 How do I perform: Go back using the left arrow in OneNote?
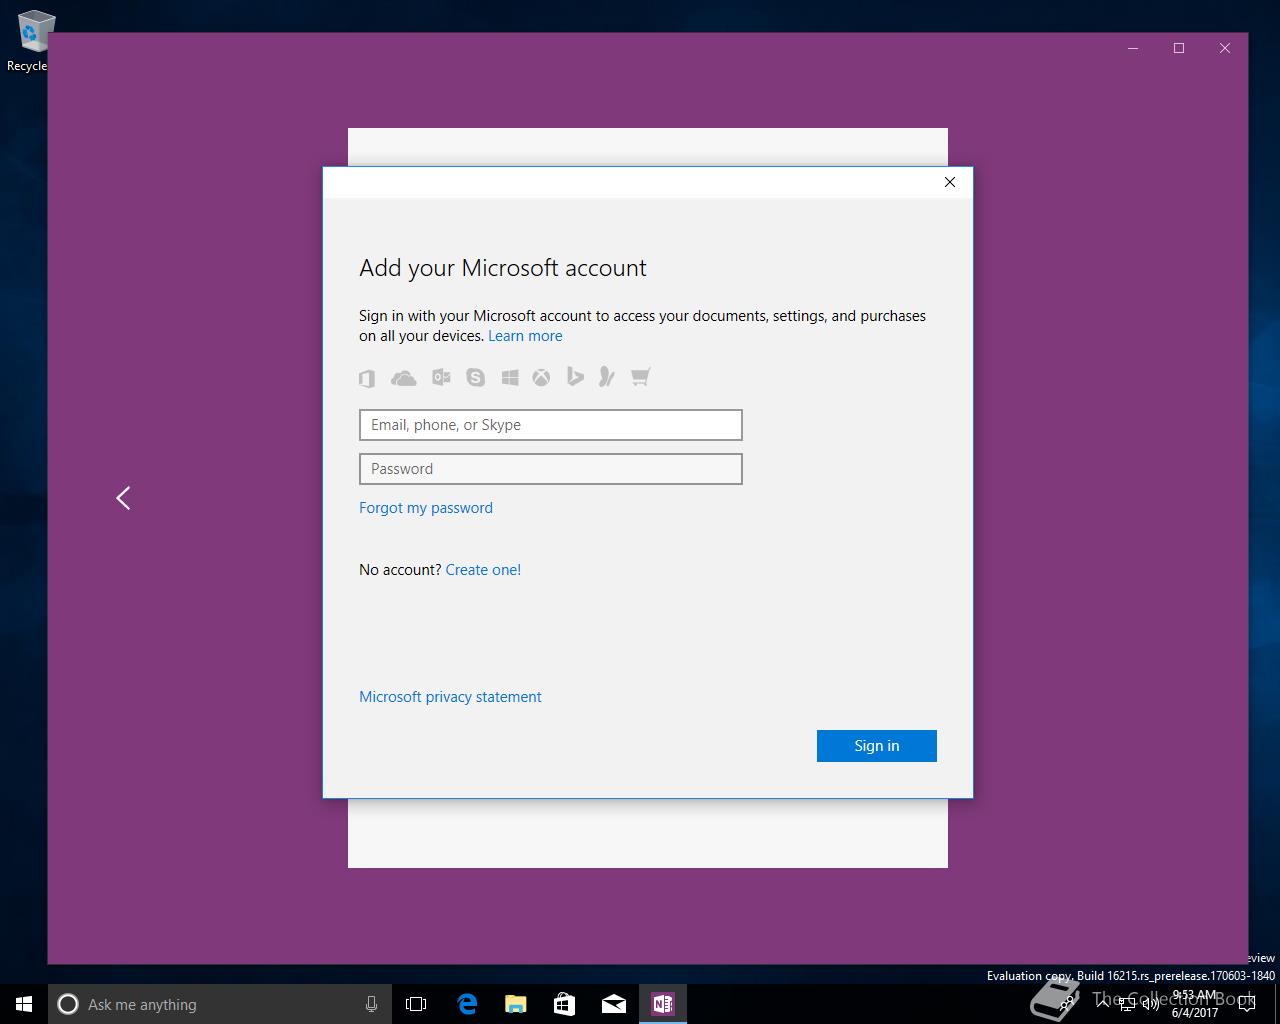point(123,498)
